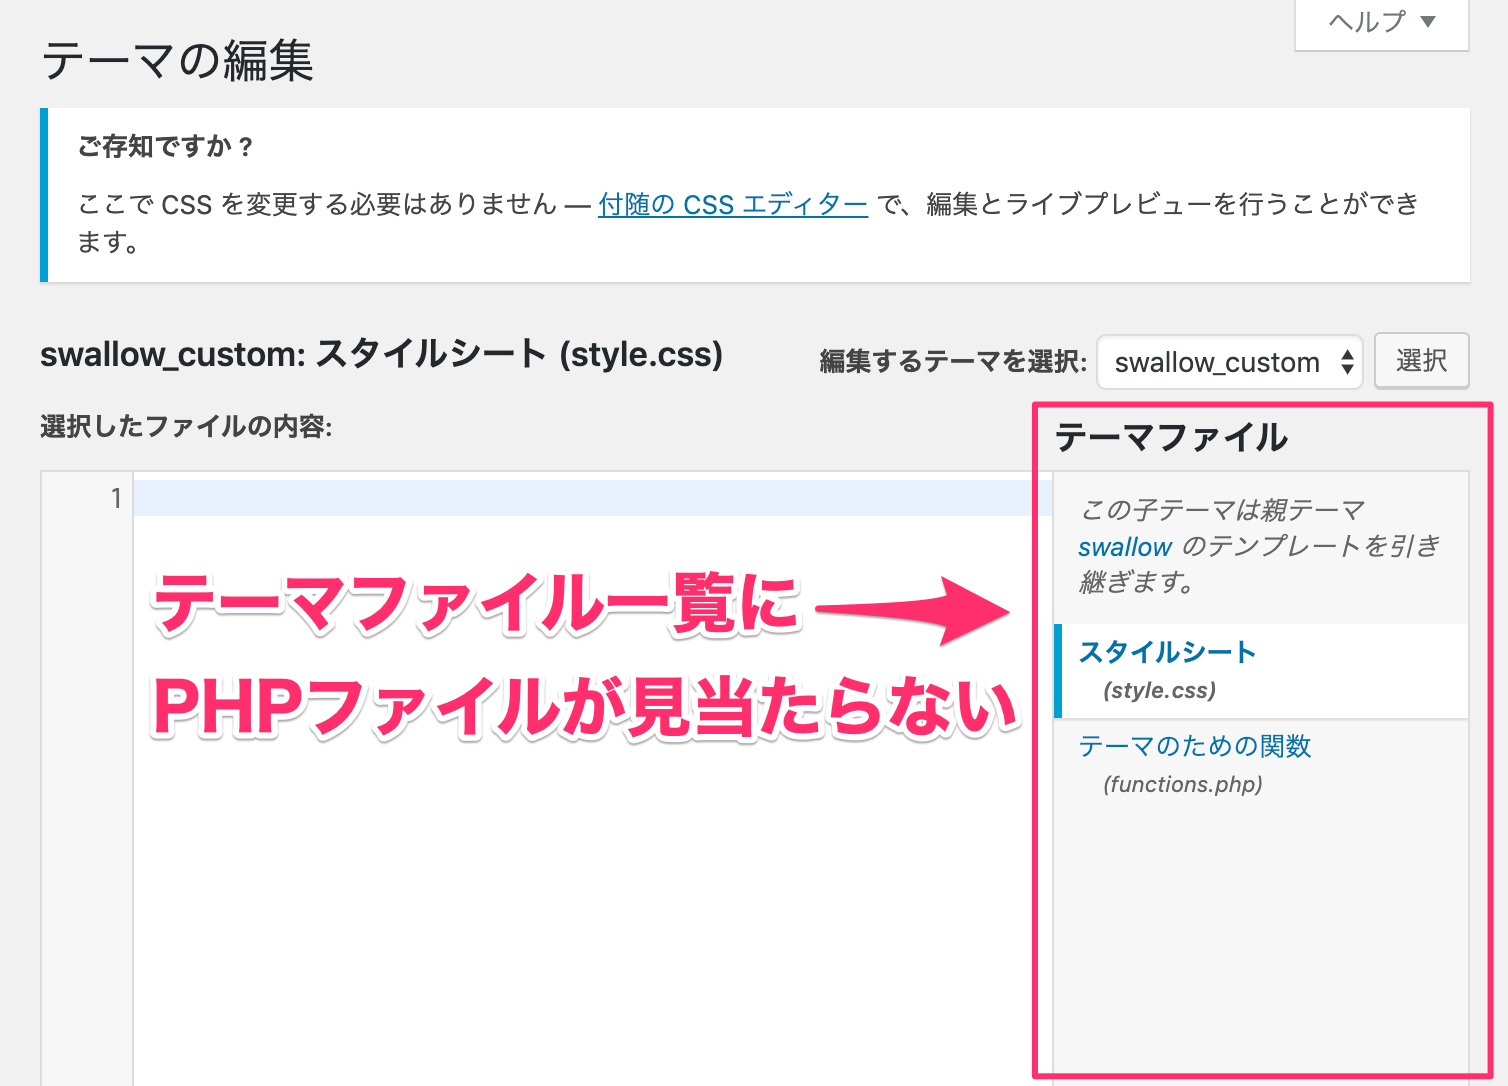
Task: Click the テーマファイル panel heading
Action: [x=1171, y=437]
